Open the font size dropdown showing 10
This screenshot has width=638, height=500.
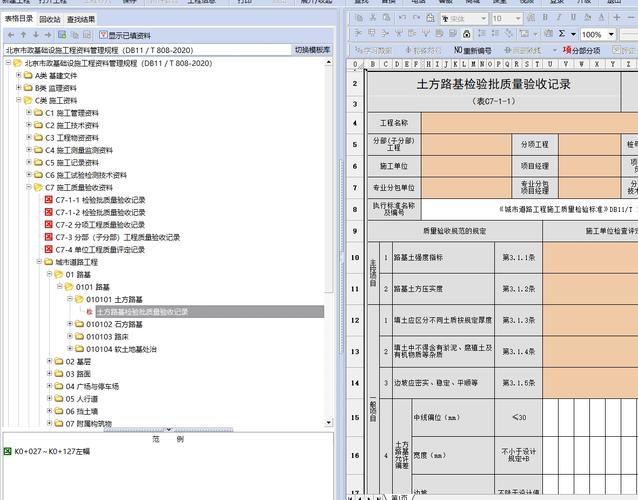tap(518, 18)
